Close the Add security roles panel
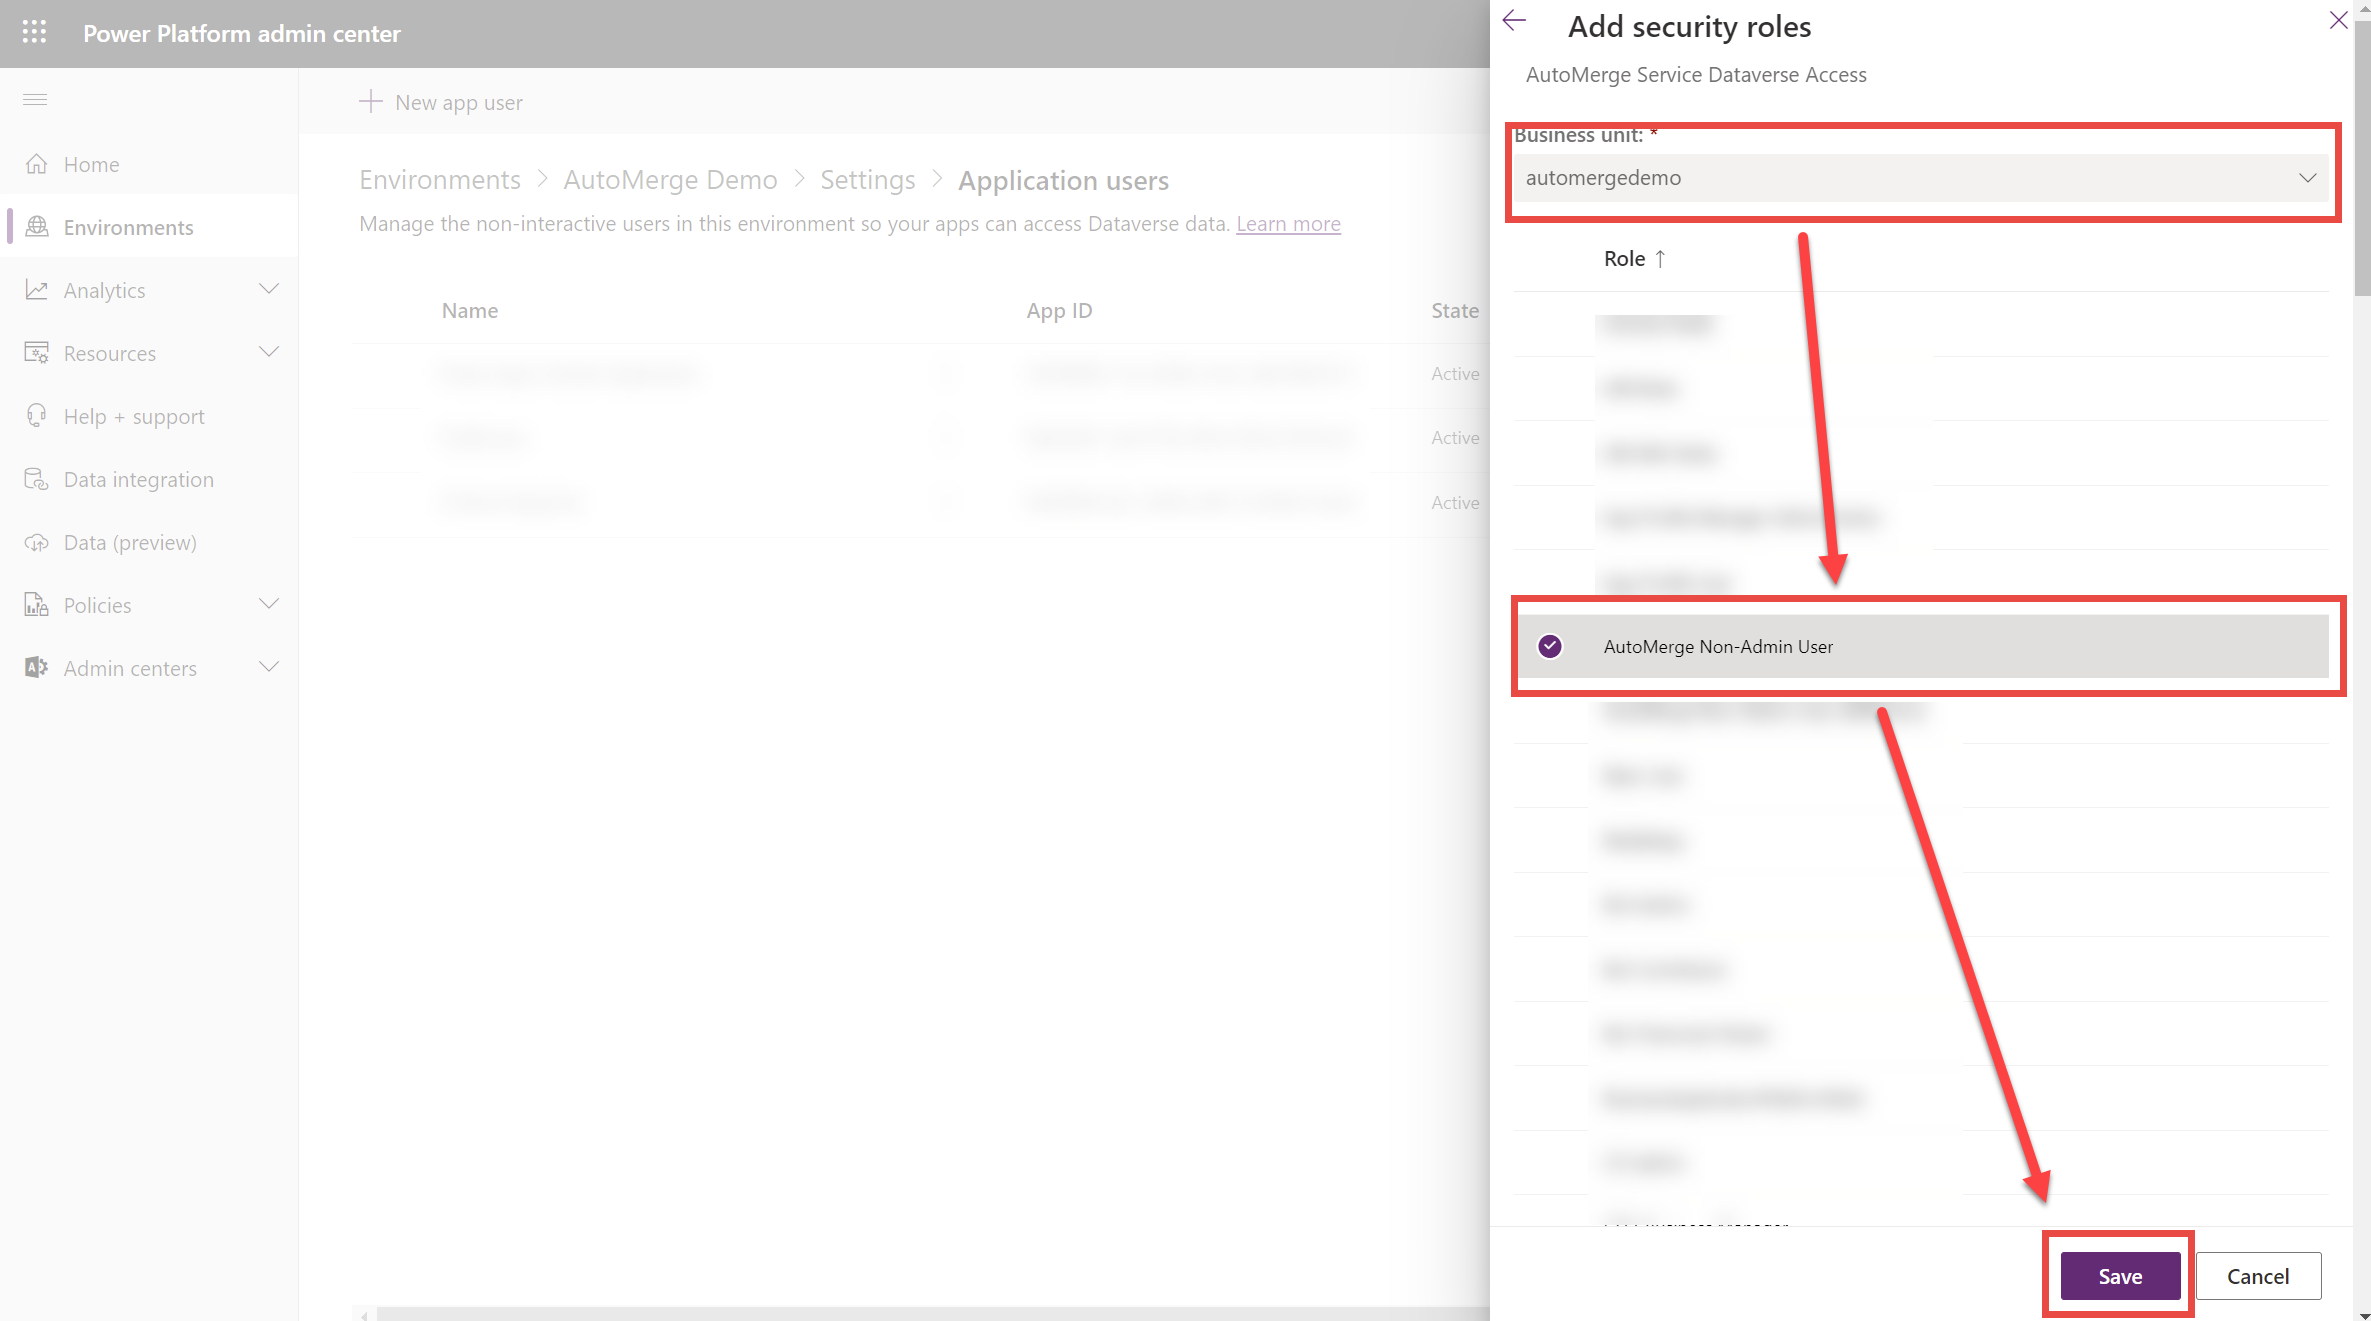Viewport: 2371px width, 1321px height. coord(2338,20)
